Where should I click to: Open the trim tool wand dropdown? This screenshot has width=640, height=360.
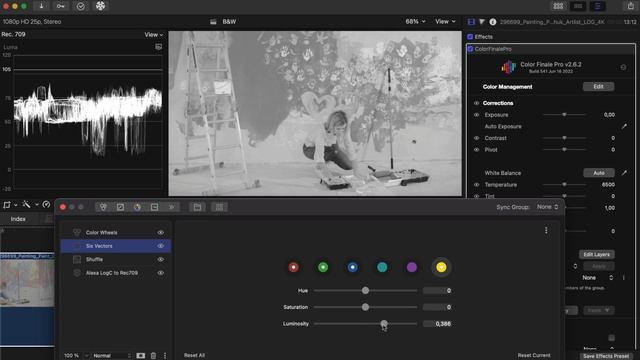[30, 204]
